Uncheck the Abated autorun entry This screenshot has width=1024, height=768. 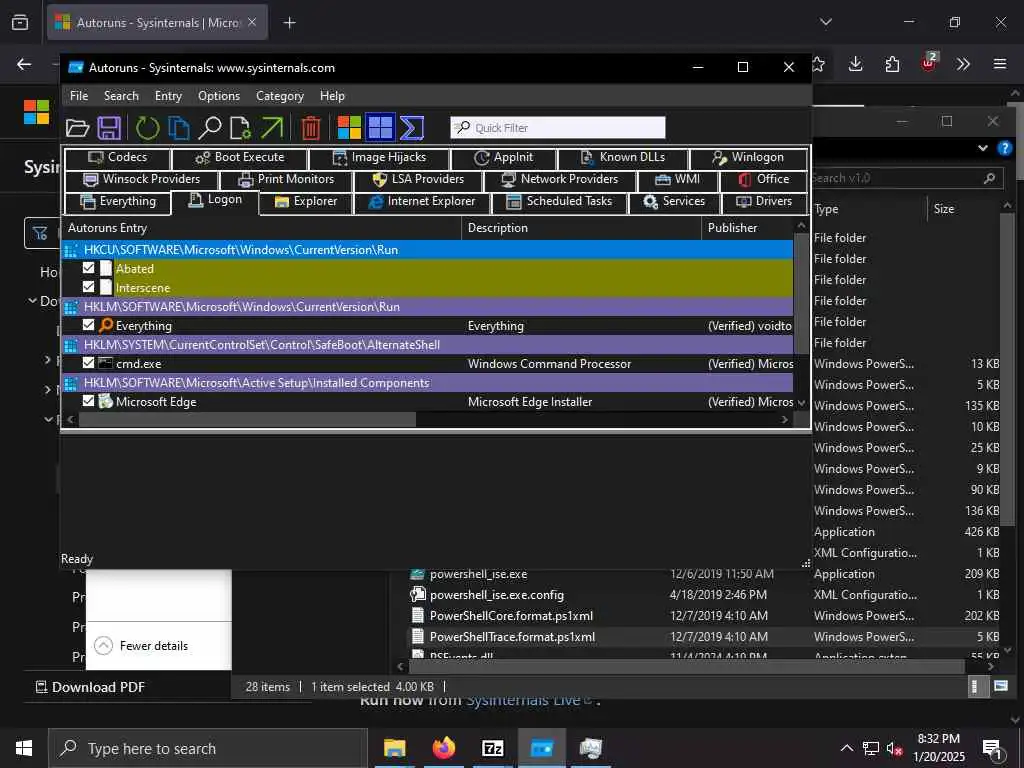[x=89, y=268]
